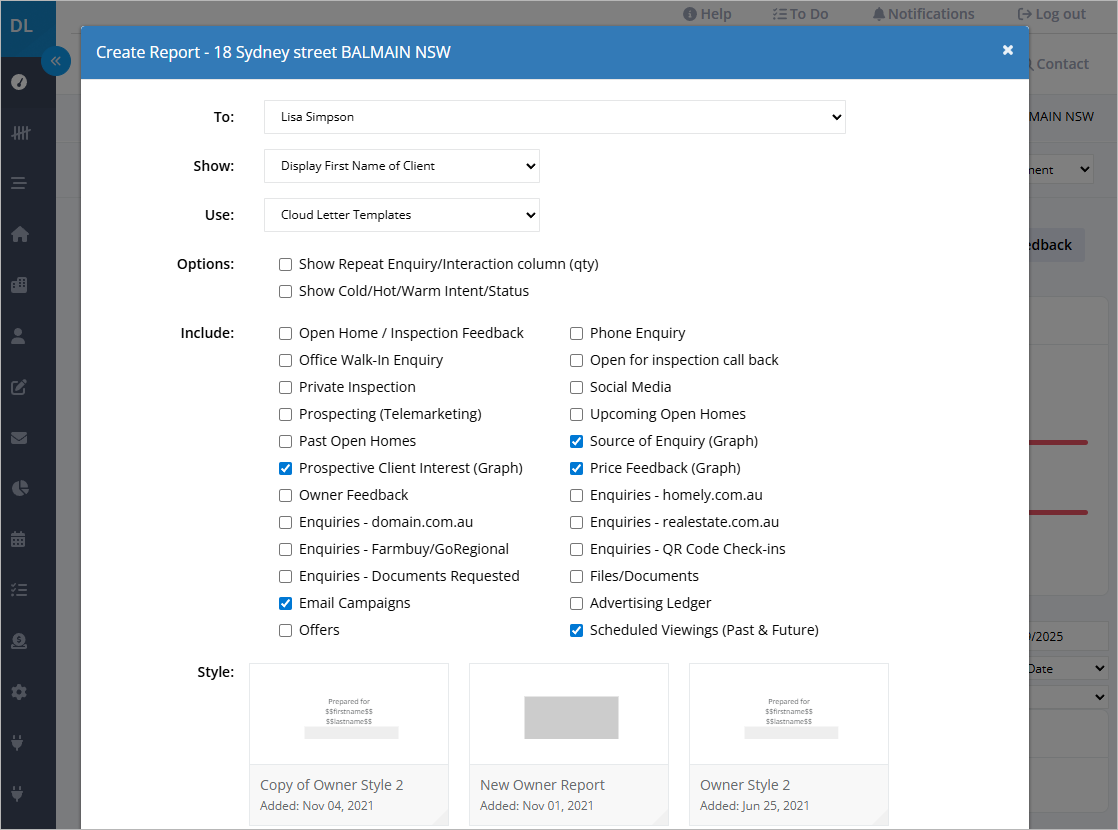Check Private Inspection

[x=285, y=388]
